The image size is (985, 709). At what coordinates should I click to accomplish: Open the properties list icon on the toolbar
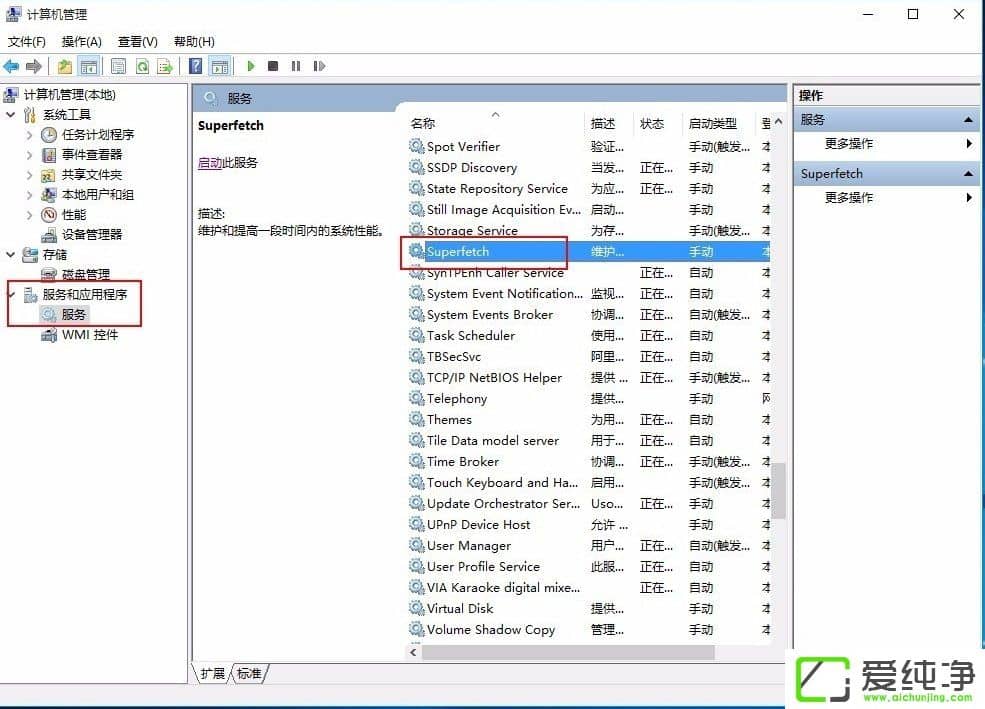[119, 66]
